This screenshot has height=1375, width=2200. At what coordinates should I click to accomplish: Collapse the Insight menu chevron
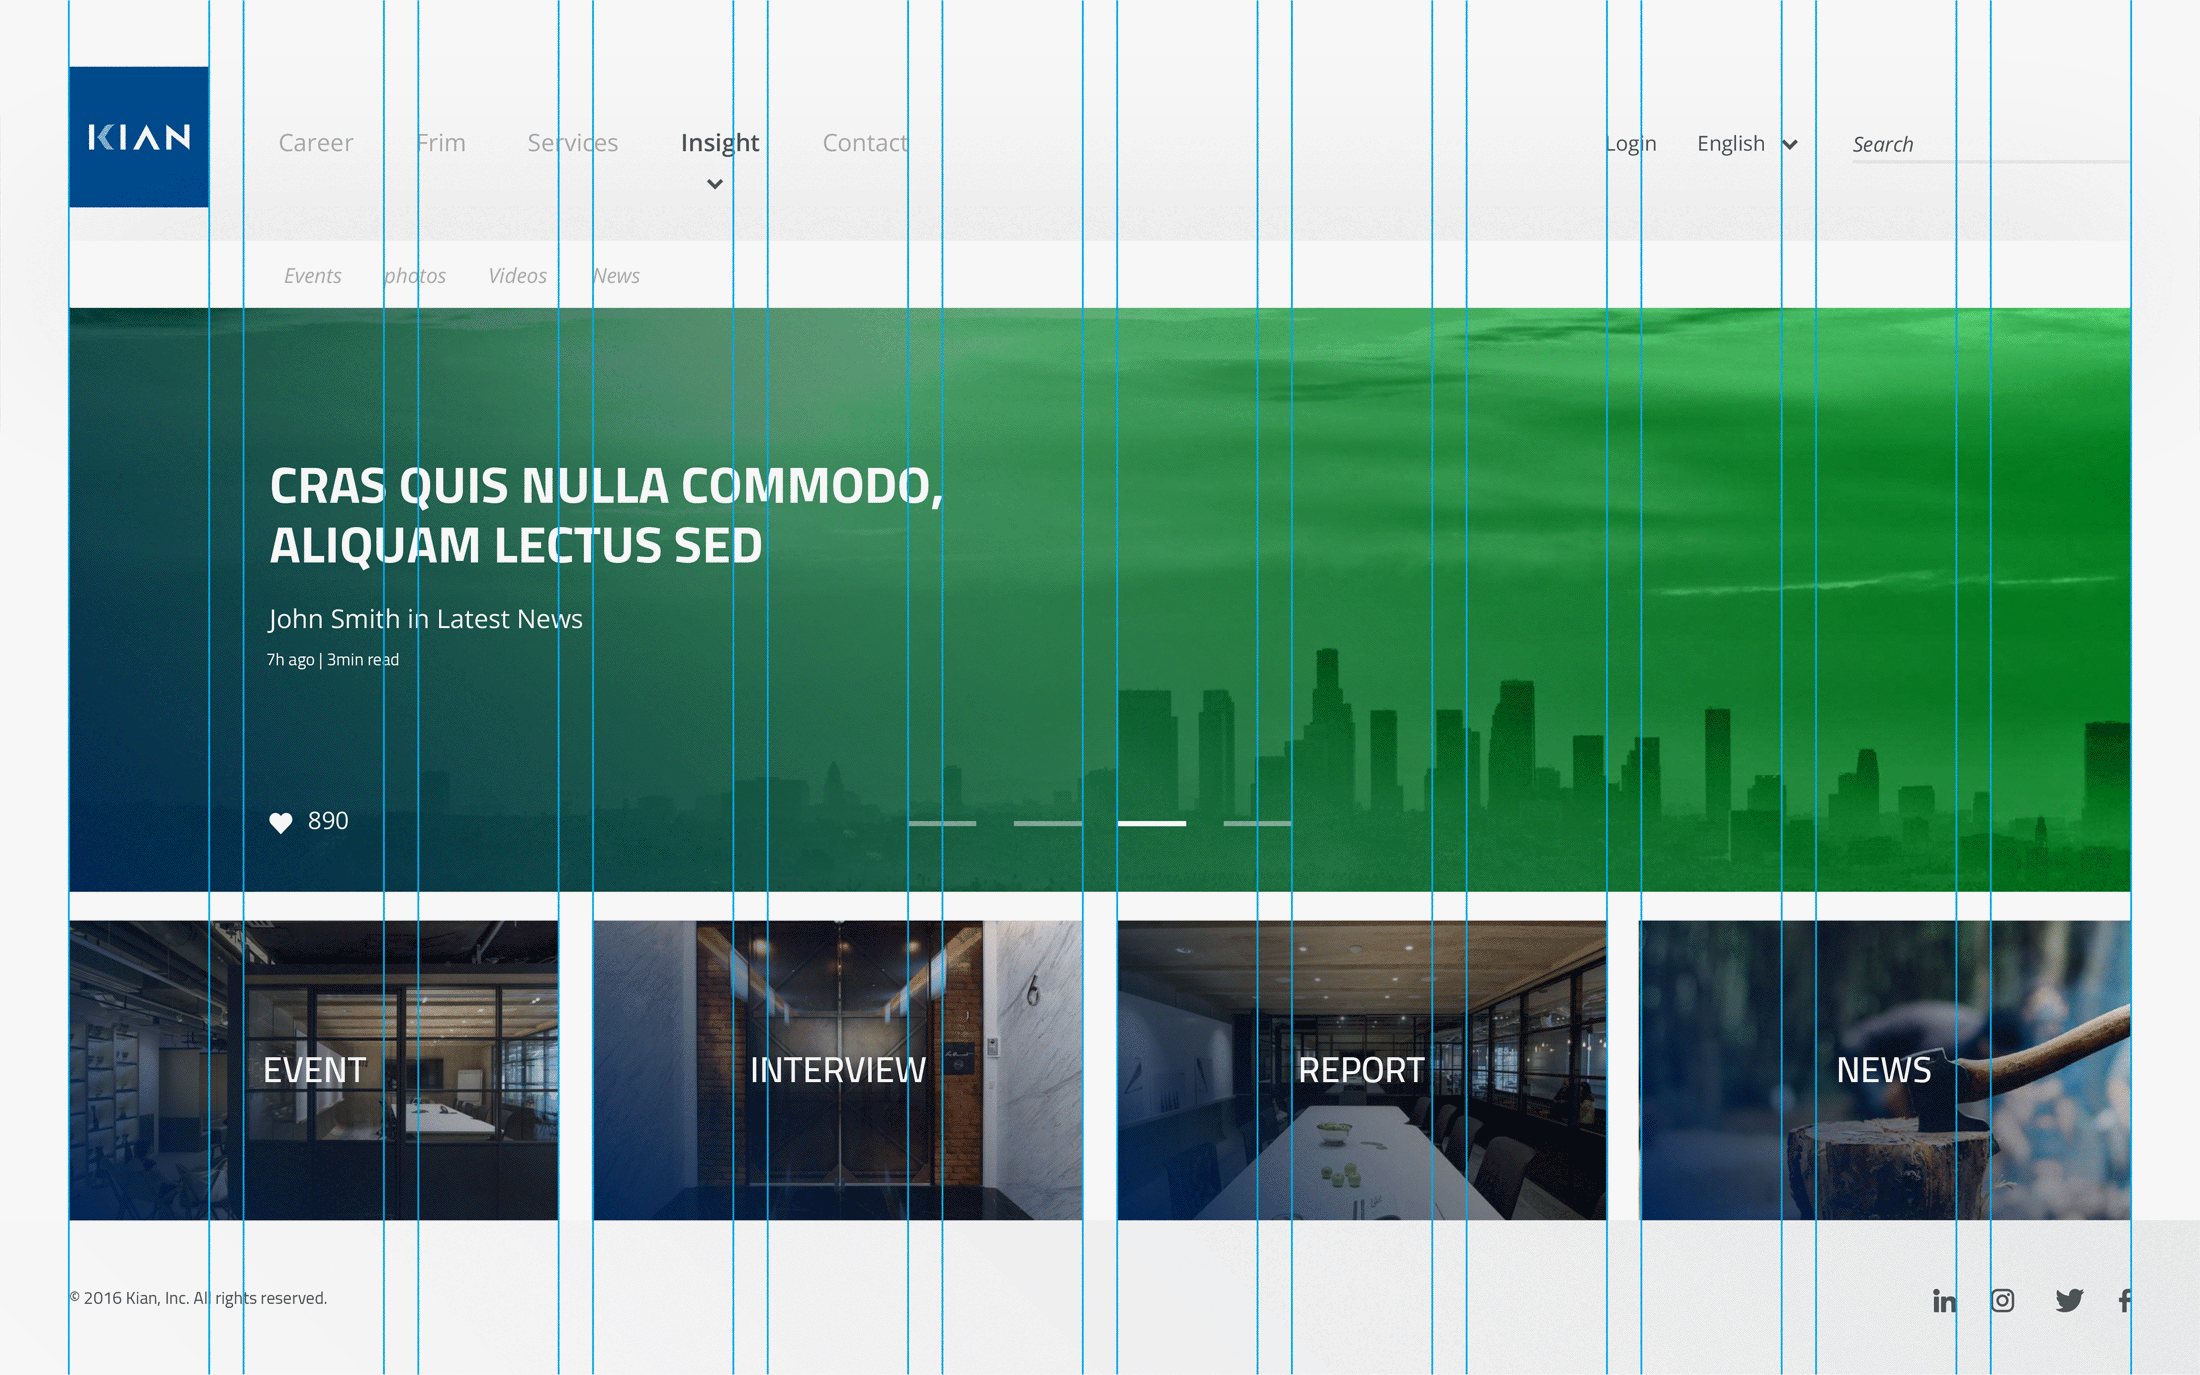pos(714,184)
